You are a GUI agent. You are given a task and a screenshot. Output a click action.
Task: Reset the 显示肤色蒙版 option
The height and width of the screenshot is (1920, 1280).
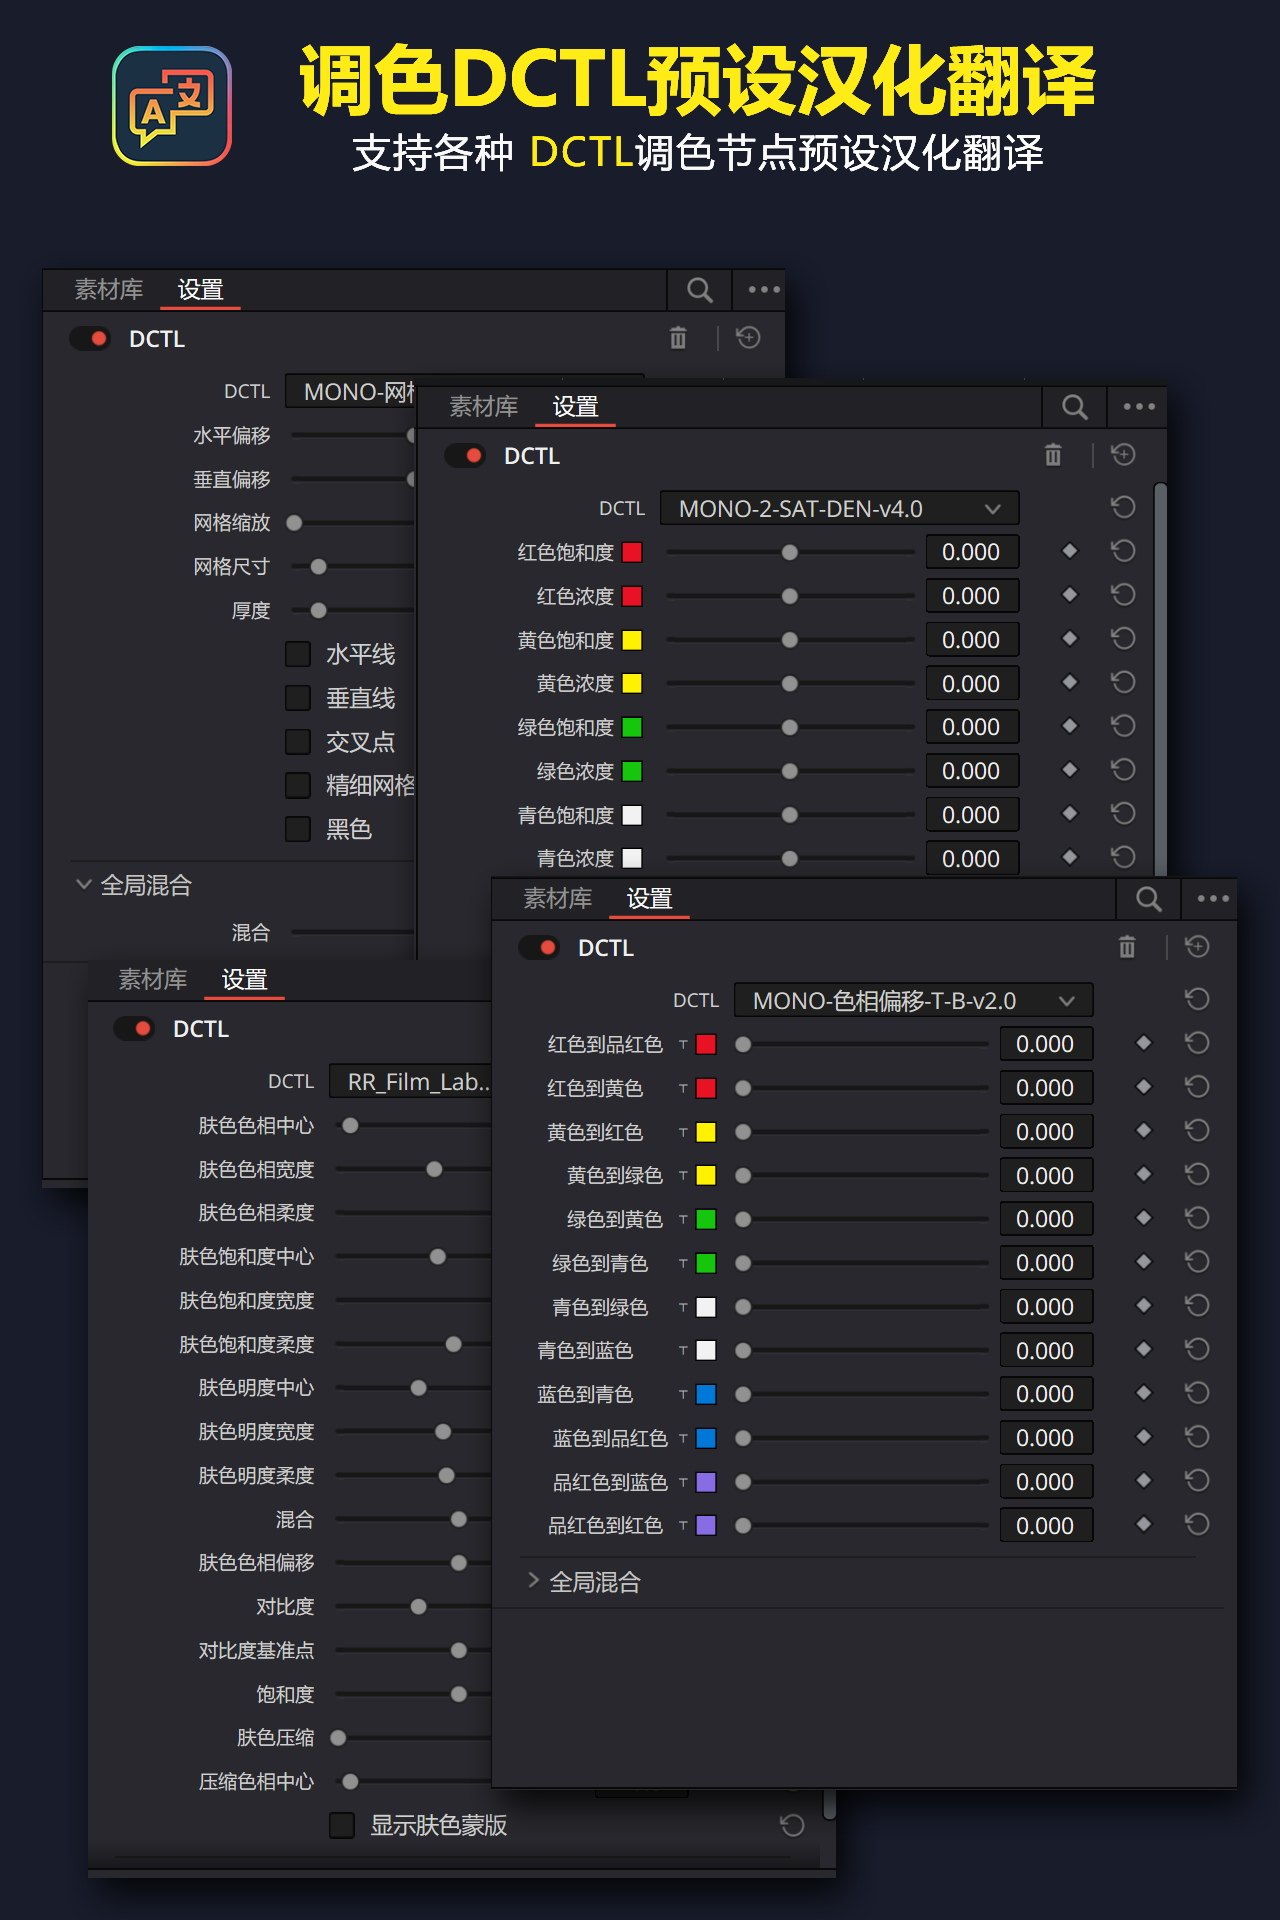tap(792, 1825)
